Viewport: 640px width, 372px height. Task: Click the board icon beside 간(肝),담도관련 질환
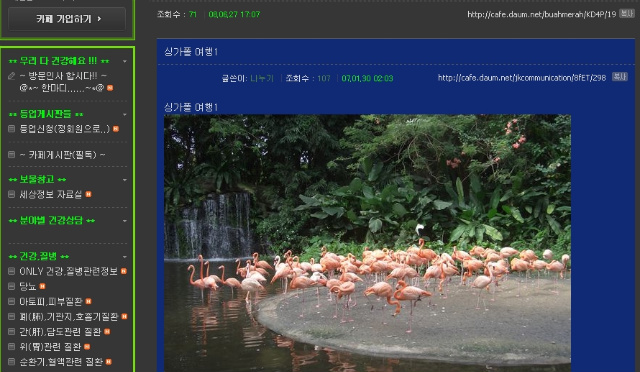[12, 332]
